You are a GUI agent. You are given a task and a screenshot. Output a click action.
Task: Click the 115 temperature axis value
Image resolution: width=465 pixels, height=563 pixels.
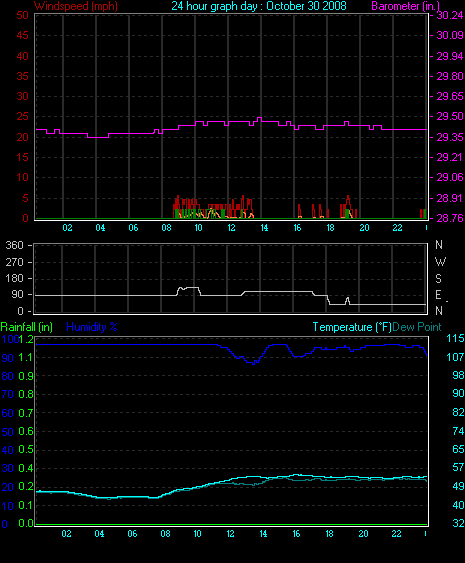click(455, 338)
